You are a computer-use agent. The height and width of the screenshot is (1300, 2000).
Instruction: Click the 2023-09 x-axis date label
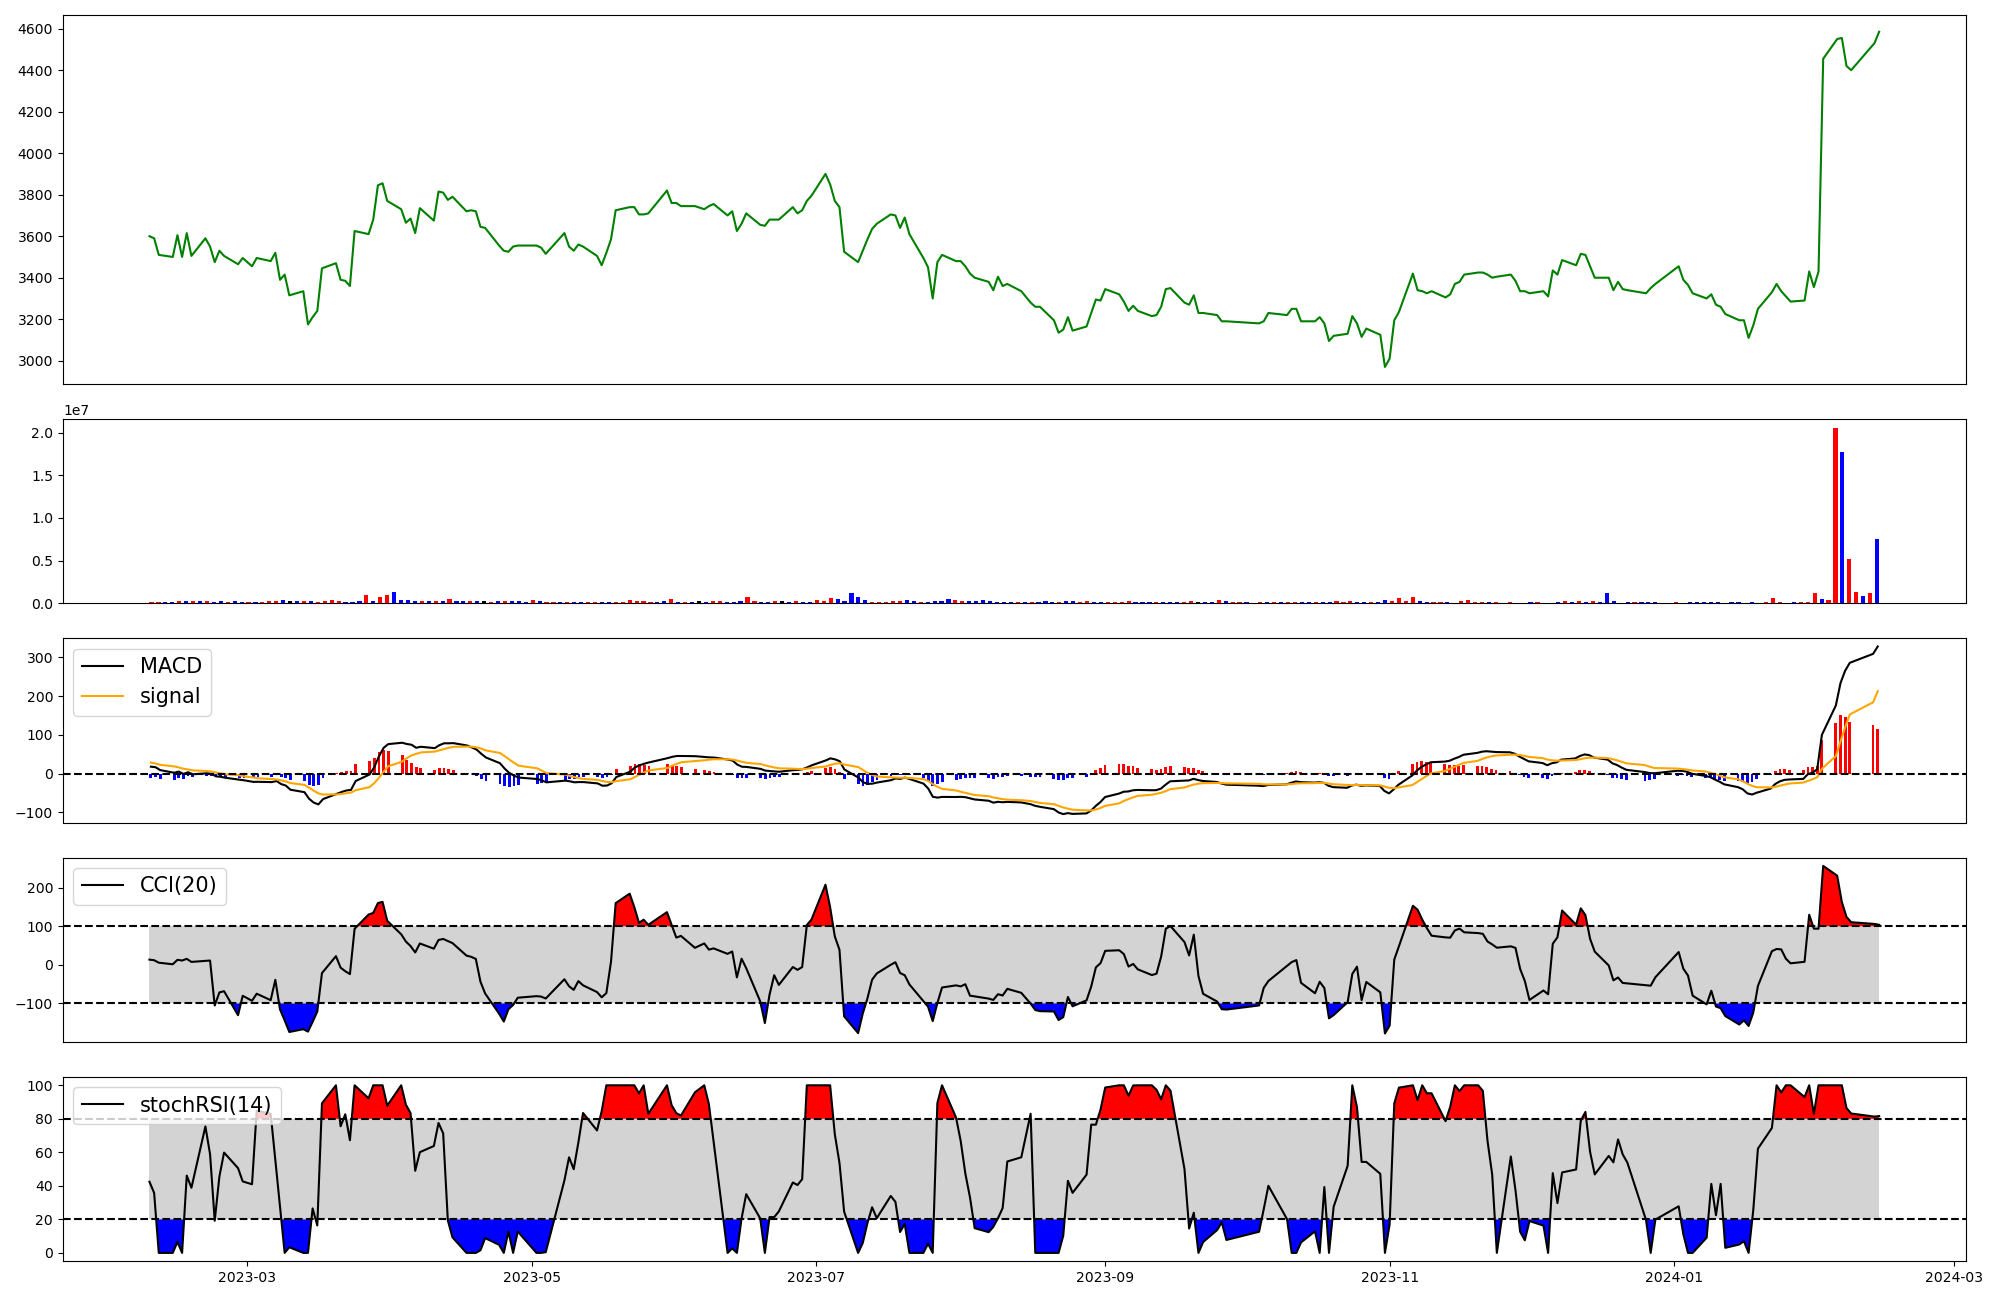point(1105,1277)
